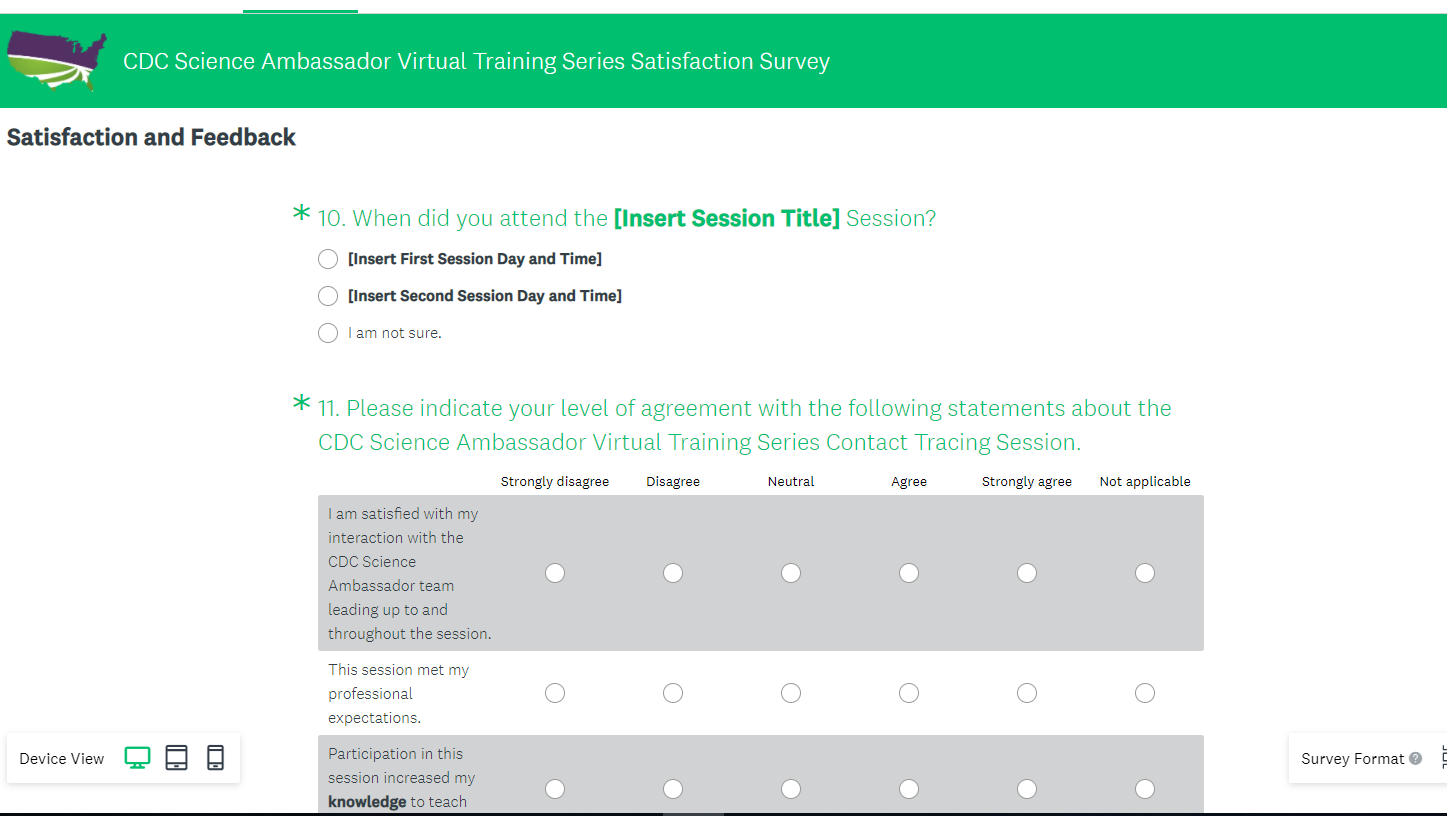Select Neutral for session met professional expectations
Screen dimensions: 1447x816
[x=791, y=693]
